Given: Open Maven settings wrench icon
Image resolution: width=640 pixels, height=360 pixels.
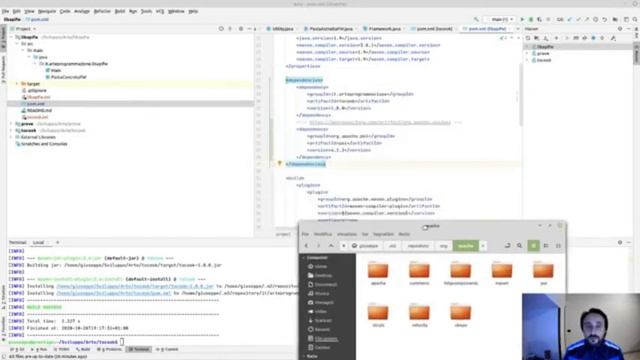Looking at the screenshot, I should pos(613,38).
